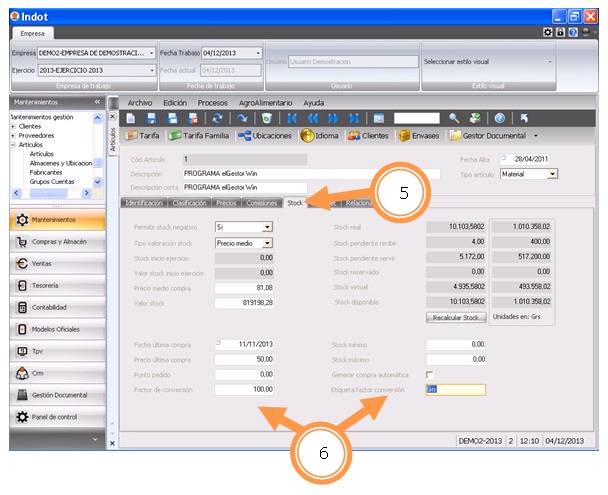Click the Factor de conversión input field
The height and width of the screenshot is (495, 608).
coord(244,390)
